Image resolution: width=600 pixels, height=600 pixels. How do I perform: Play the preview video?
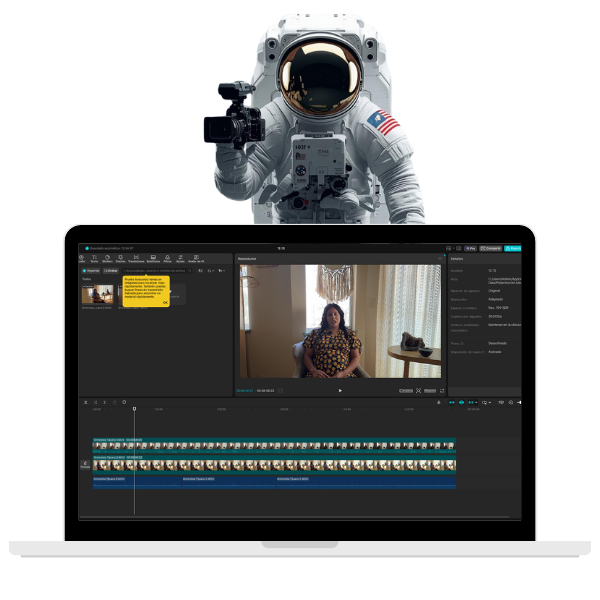click(x=340, y=391)
